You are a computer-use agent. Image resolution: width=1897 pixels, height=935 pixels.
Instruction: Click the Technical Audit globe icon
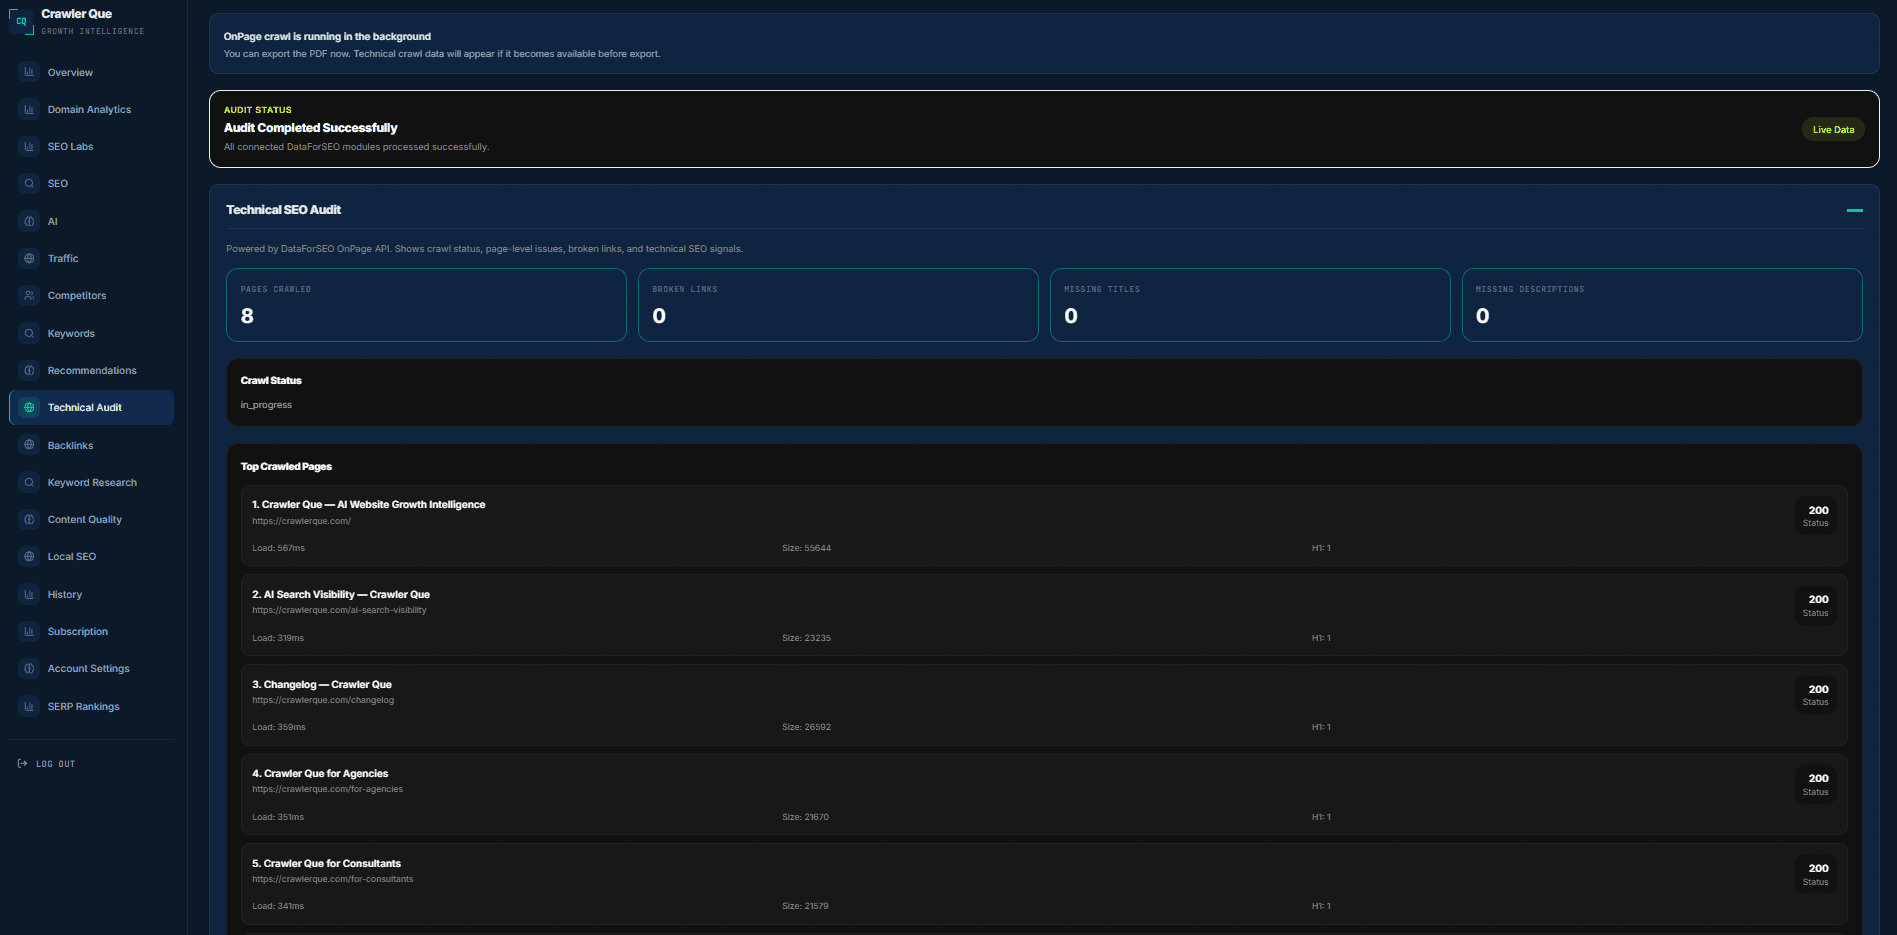(29, 407)
